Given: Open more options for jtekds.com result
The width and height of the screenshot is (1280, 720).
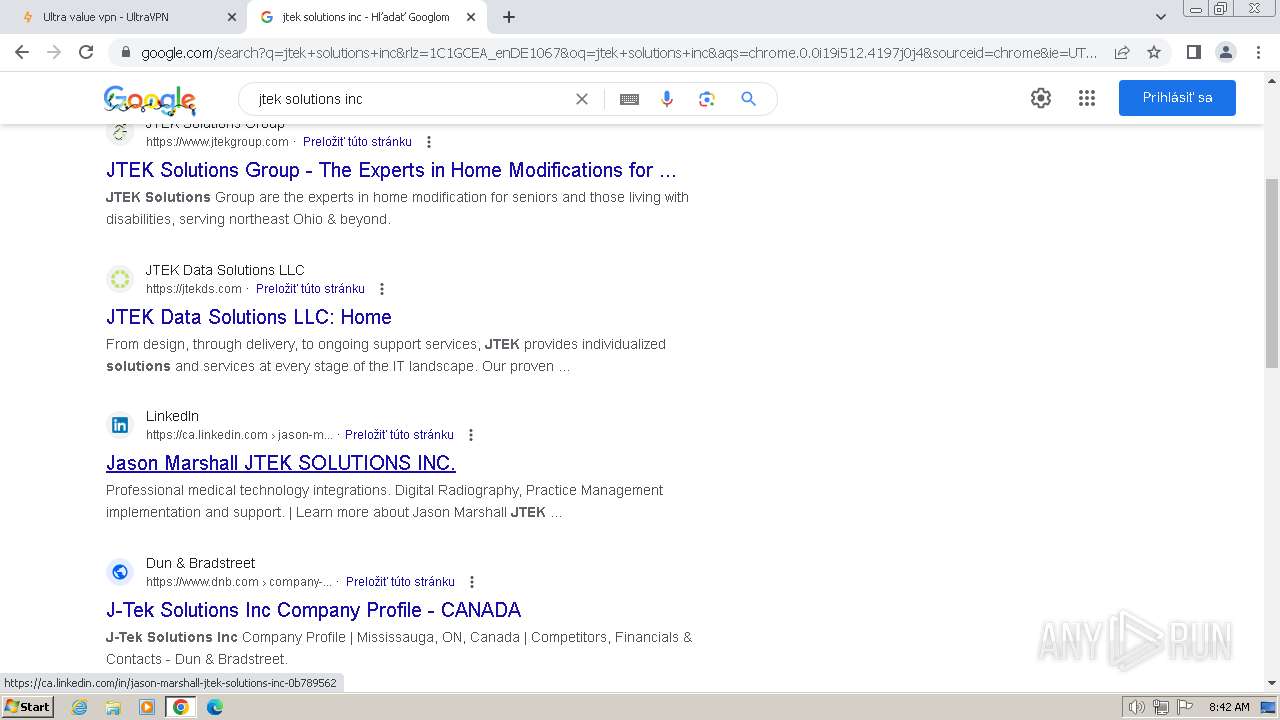Looking at the screenshot, I should coord(381,289).
